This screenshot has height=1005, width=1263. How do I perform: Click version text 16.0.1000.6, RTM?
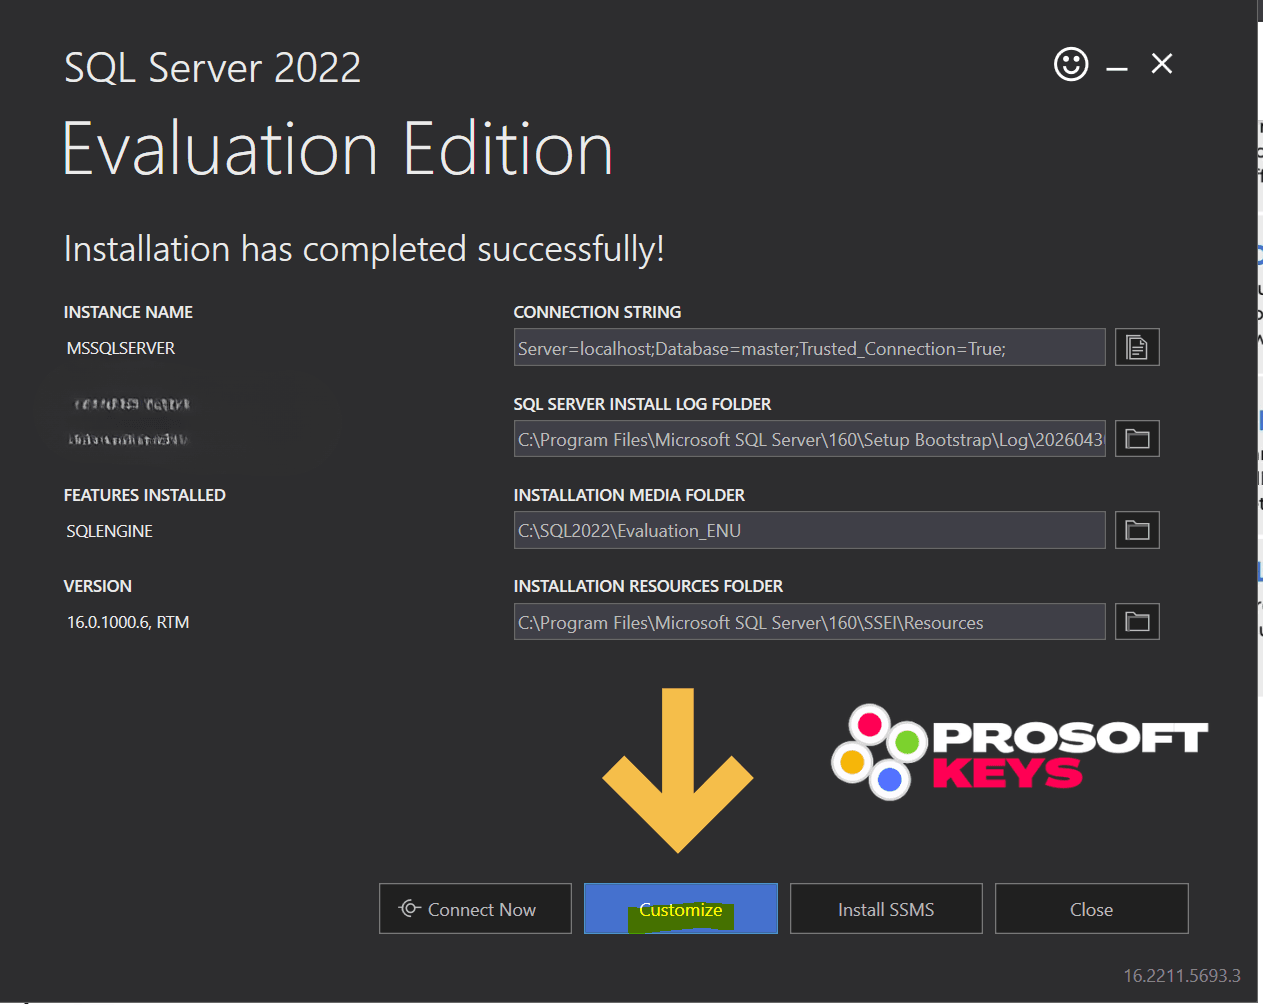point(127,621)
